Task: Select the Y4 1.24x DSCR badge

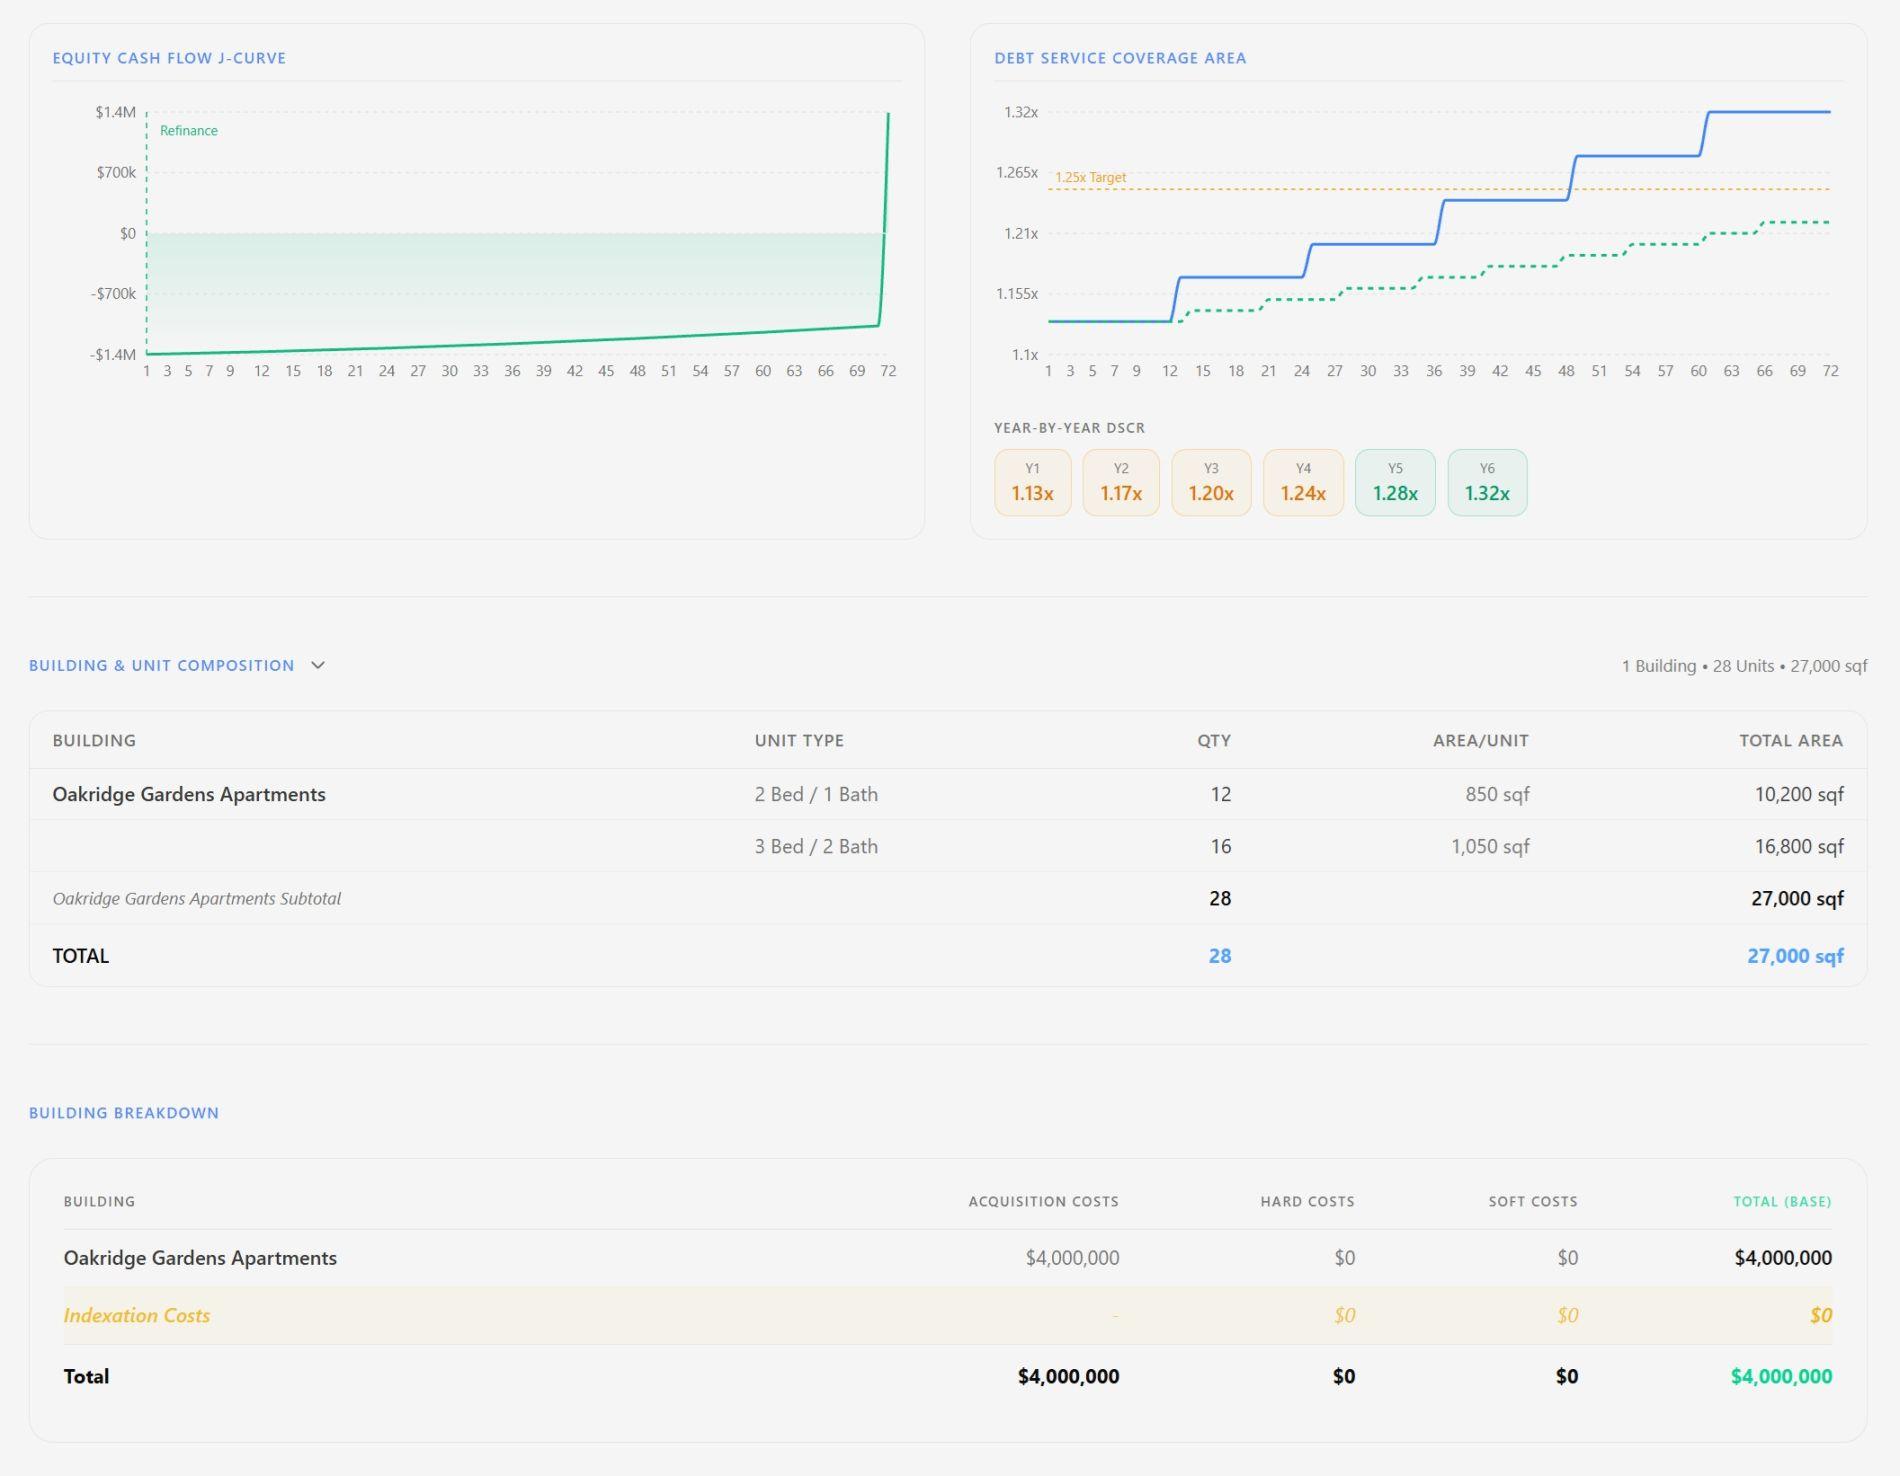Action: point(1303,483)
